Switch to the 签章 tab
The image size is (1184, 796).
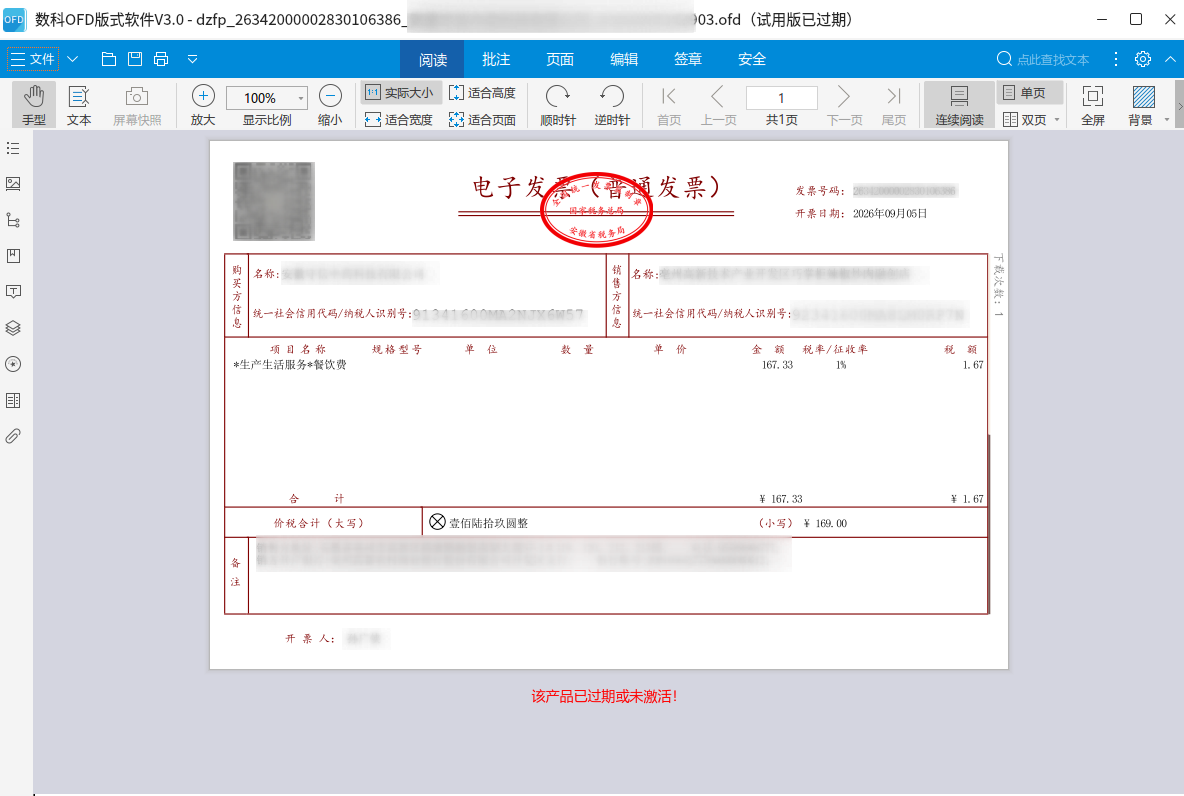(688, 59)
